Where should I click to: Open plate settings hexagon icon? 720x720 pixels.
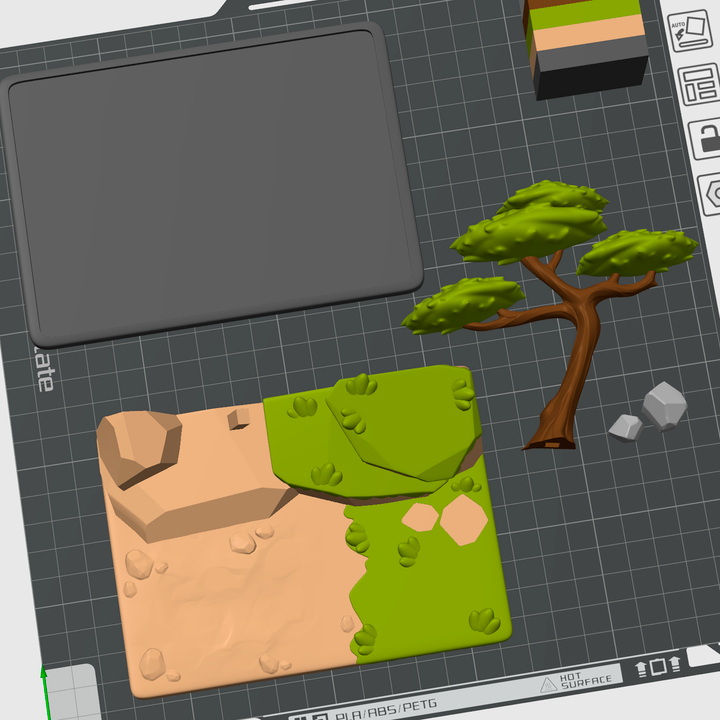(x=711, y=192)
